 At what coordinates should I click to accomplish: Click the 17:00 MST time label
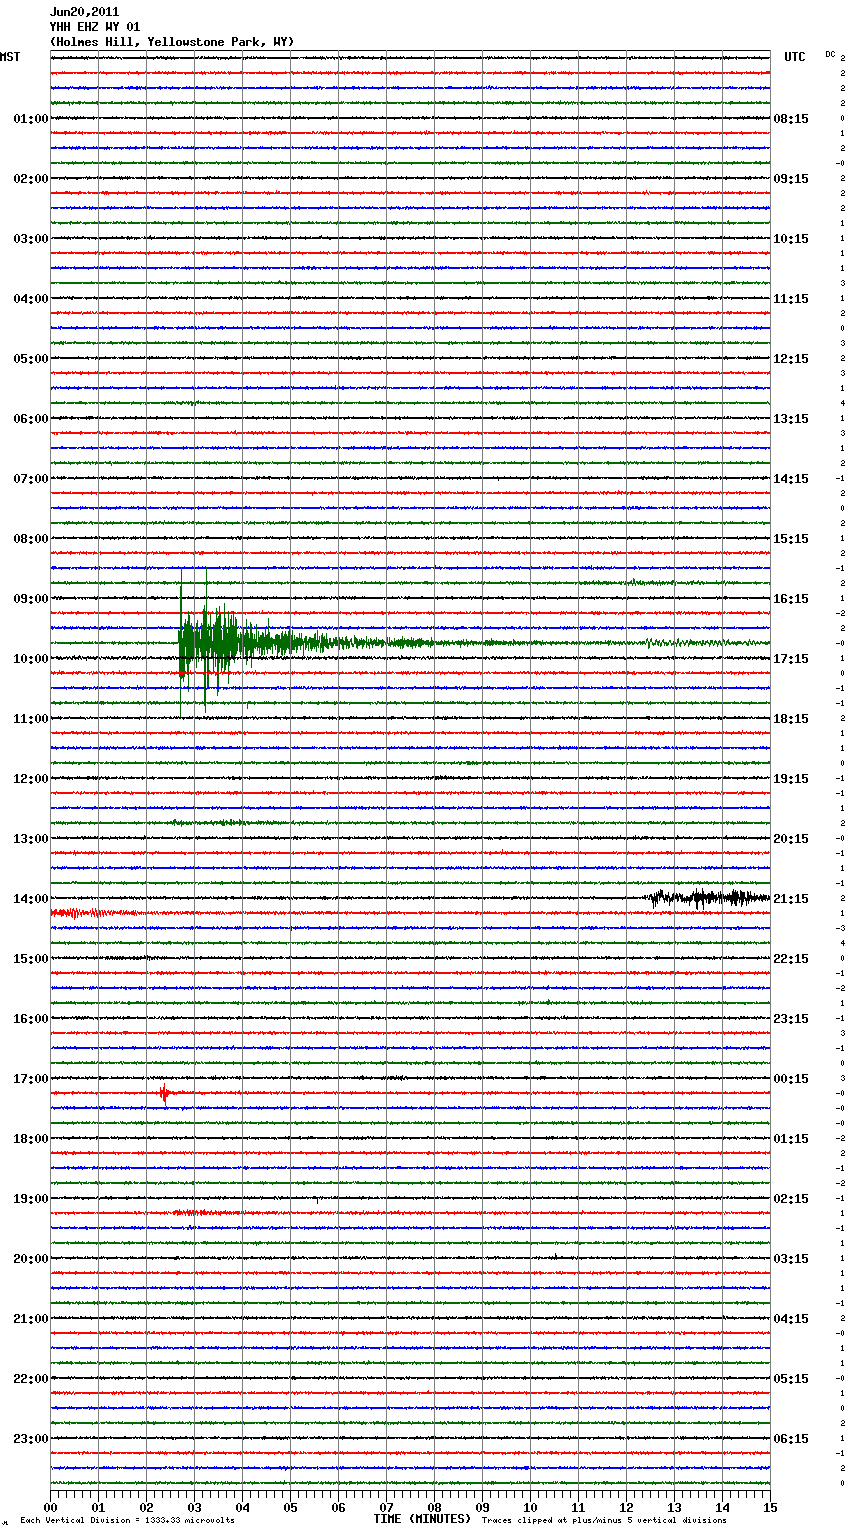[31, 1079]
